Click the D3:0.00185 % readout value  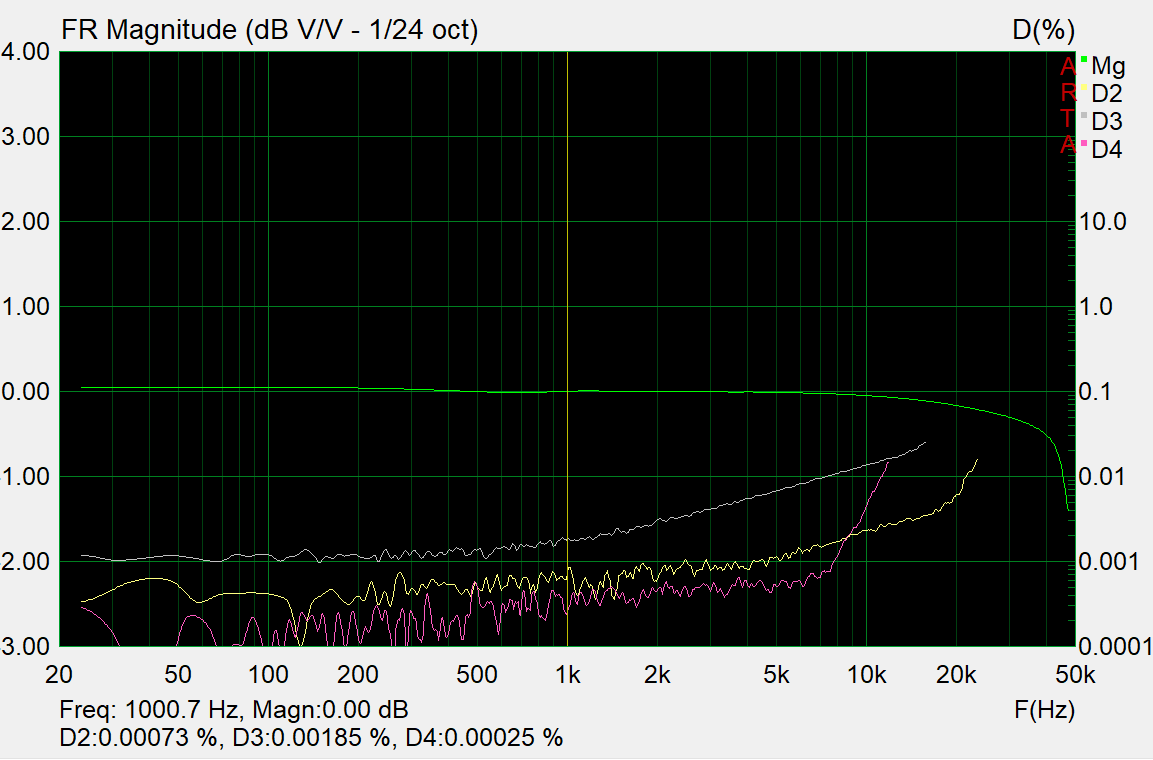(x=311, y=737)
